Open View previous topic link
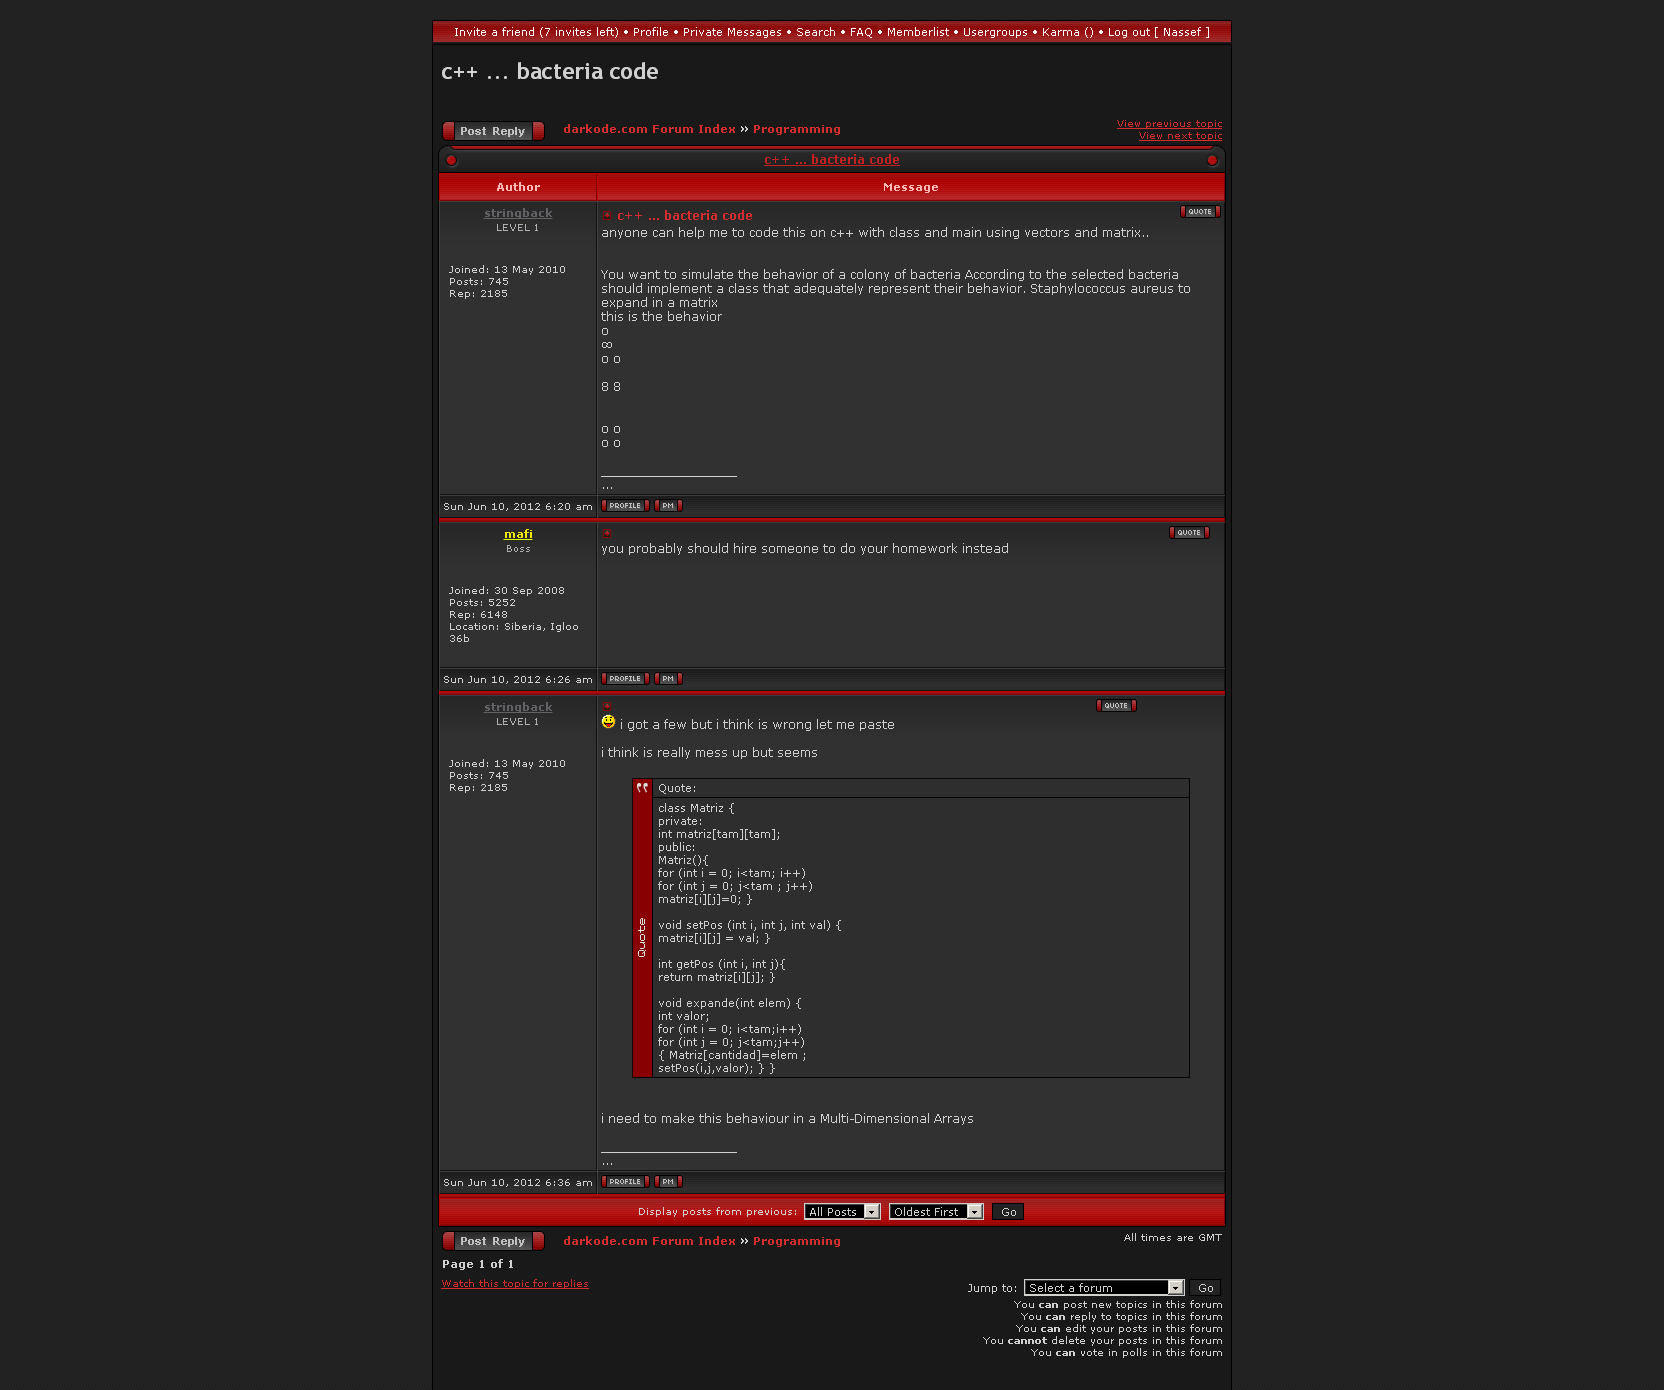The image size is (1664, 1390). coord(1169,124)
